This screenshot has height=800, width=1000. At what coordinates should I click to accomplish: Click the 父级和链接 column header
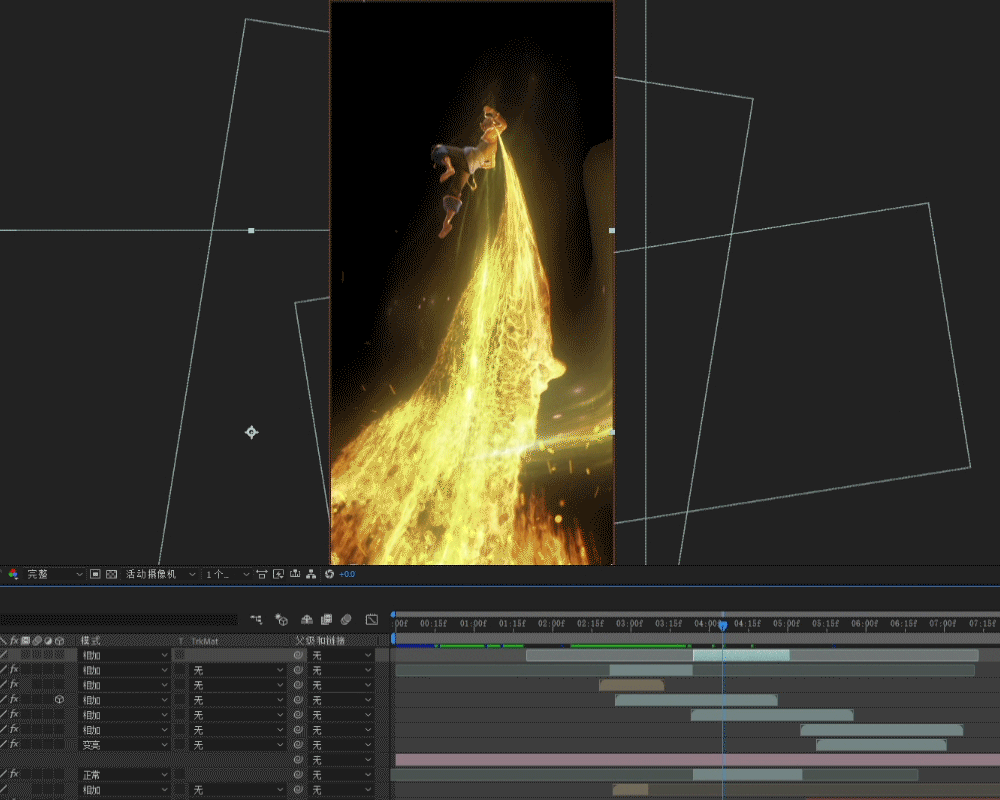(x=320, y=641)
